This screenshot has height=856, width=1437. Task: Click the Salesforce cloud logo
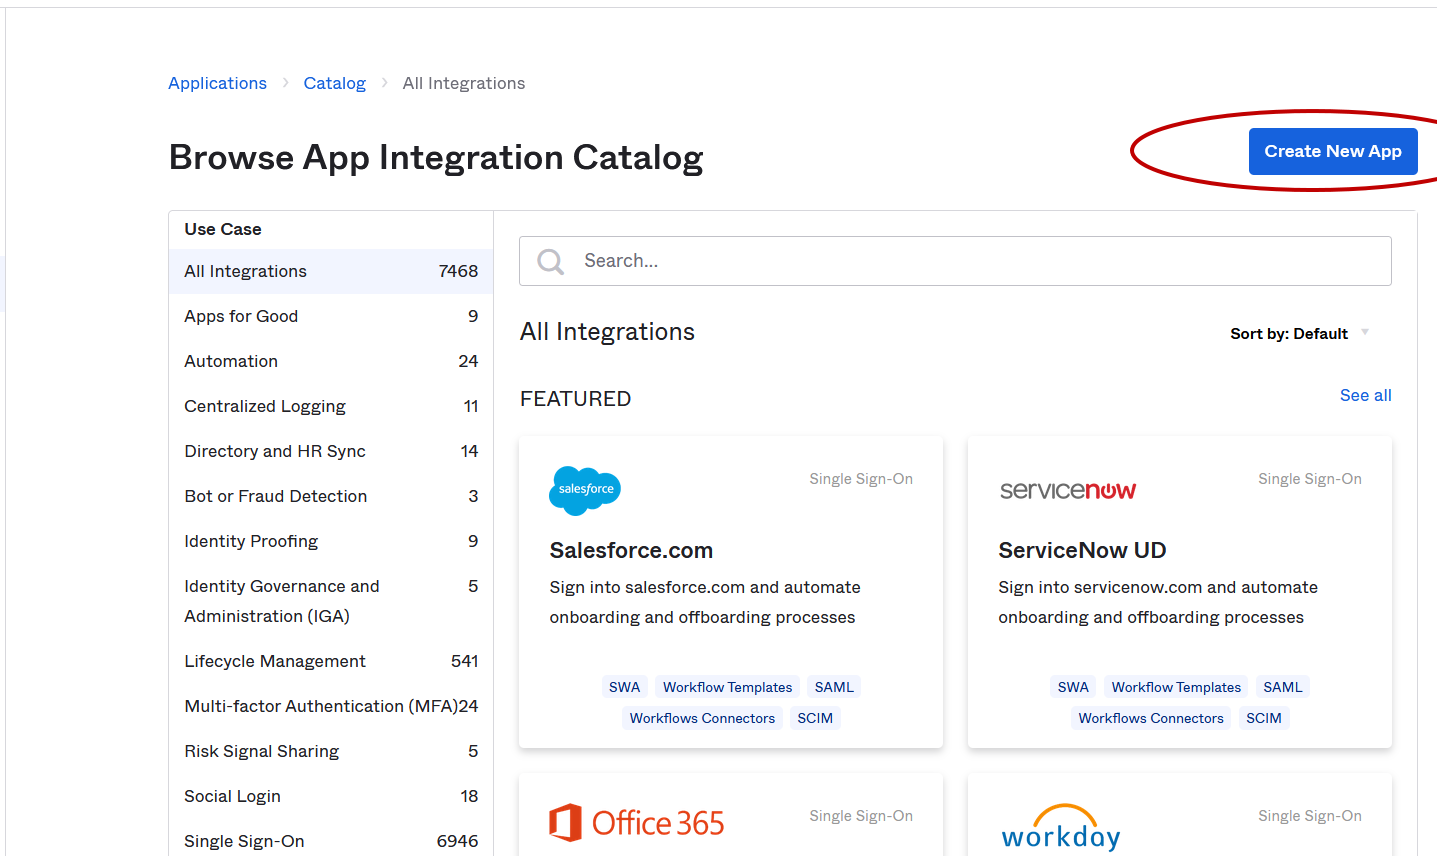coord(585,490)
